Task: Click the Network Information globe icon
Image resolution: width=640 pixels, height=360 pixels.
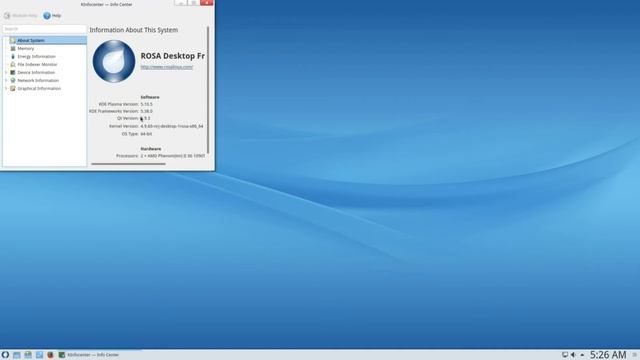Action: 13,80
